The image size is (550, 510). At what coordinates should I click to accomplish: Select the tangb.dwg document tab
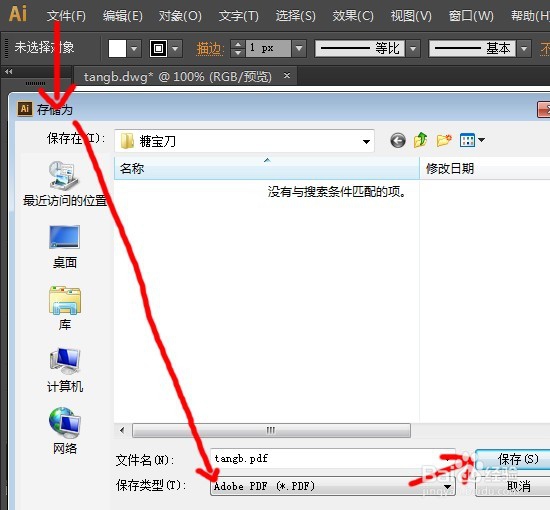point(177,76)
